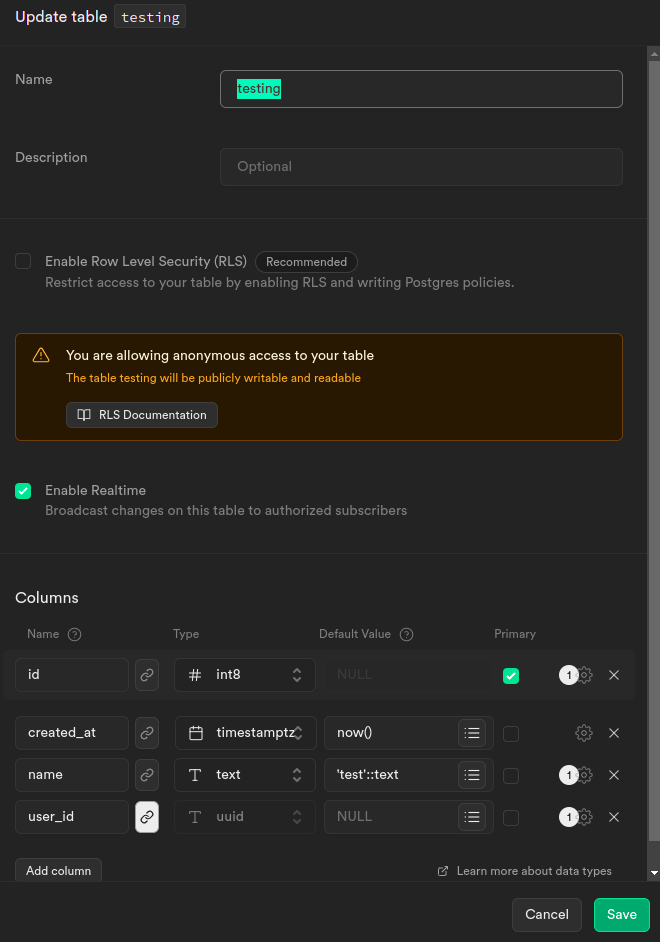Image resolution: width=660 pixels, height=942 pixels.
Task: Open settings gear for created_at column
Action: pos(584,733)
